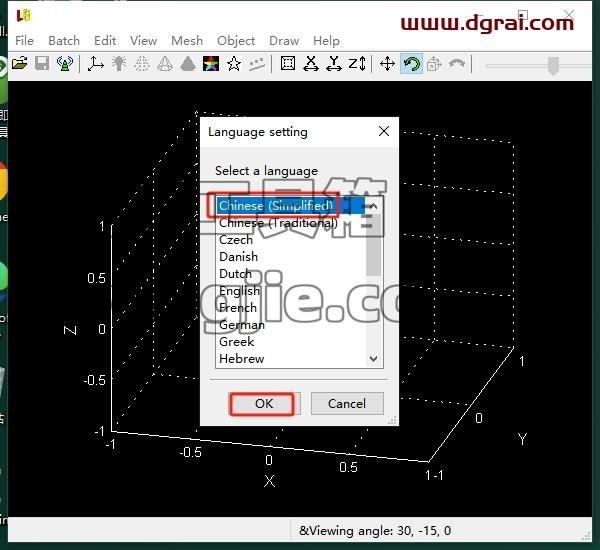
Task: Click the language list scroll-down arrow
Action: tap(373, 359)
